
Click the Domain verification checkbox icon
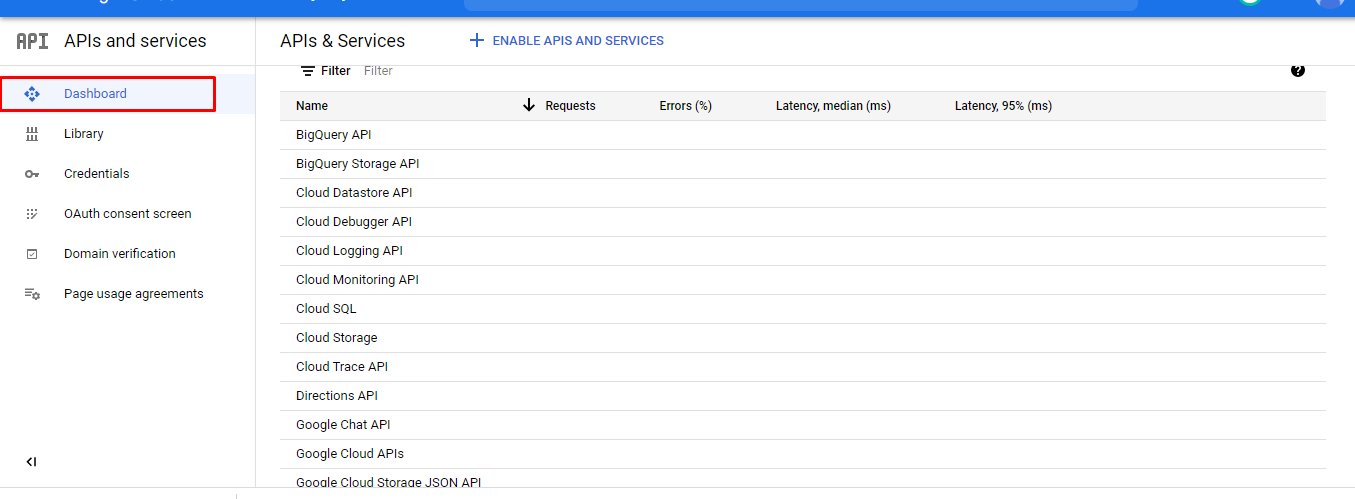(x=31, y=254)
